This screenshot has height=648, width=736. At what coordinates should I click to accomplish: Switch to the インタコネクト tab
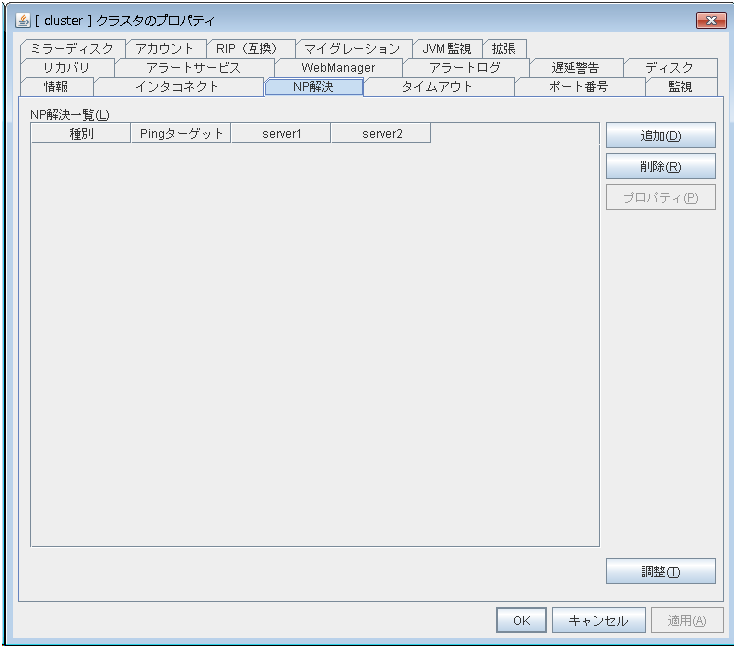pyautogui.click(x=176, y=87)
